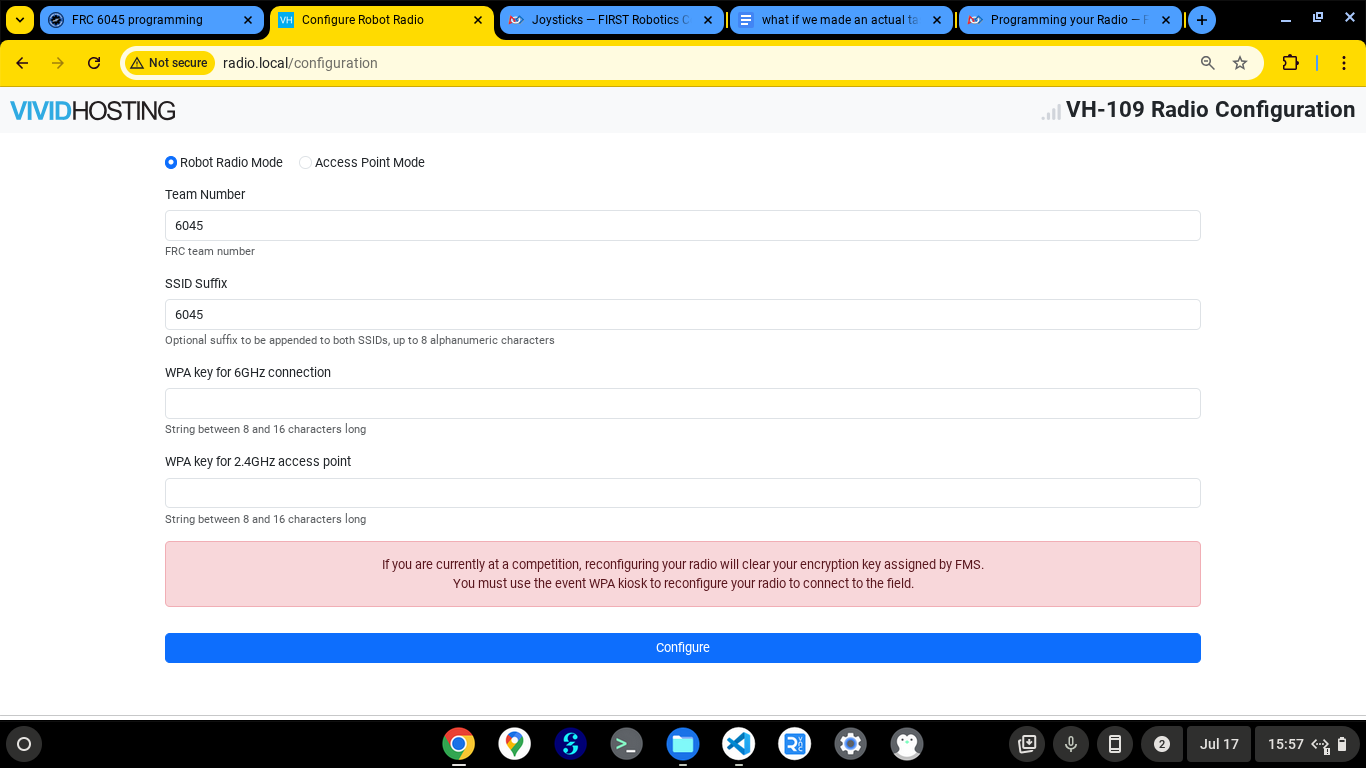Click the 'WPA key for 2.4GHz access point' label
1366x768 pixels.
tap(258, 462)
